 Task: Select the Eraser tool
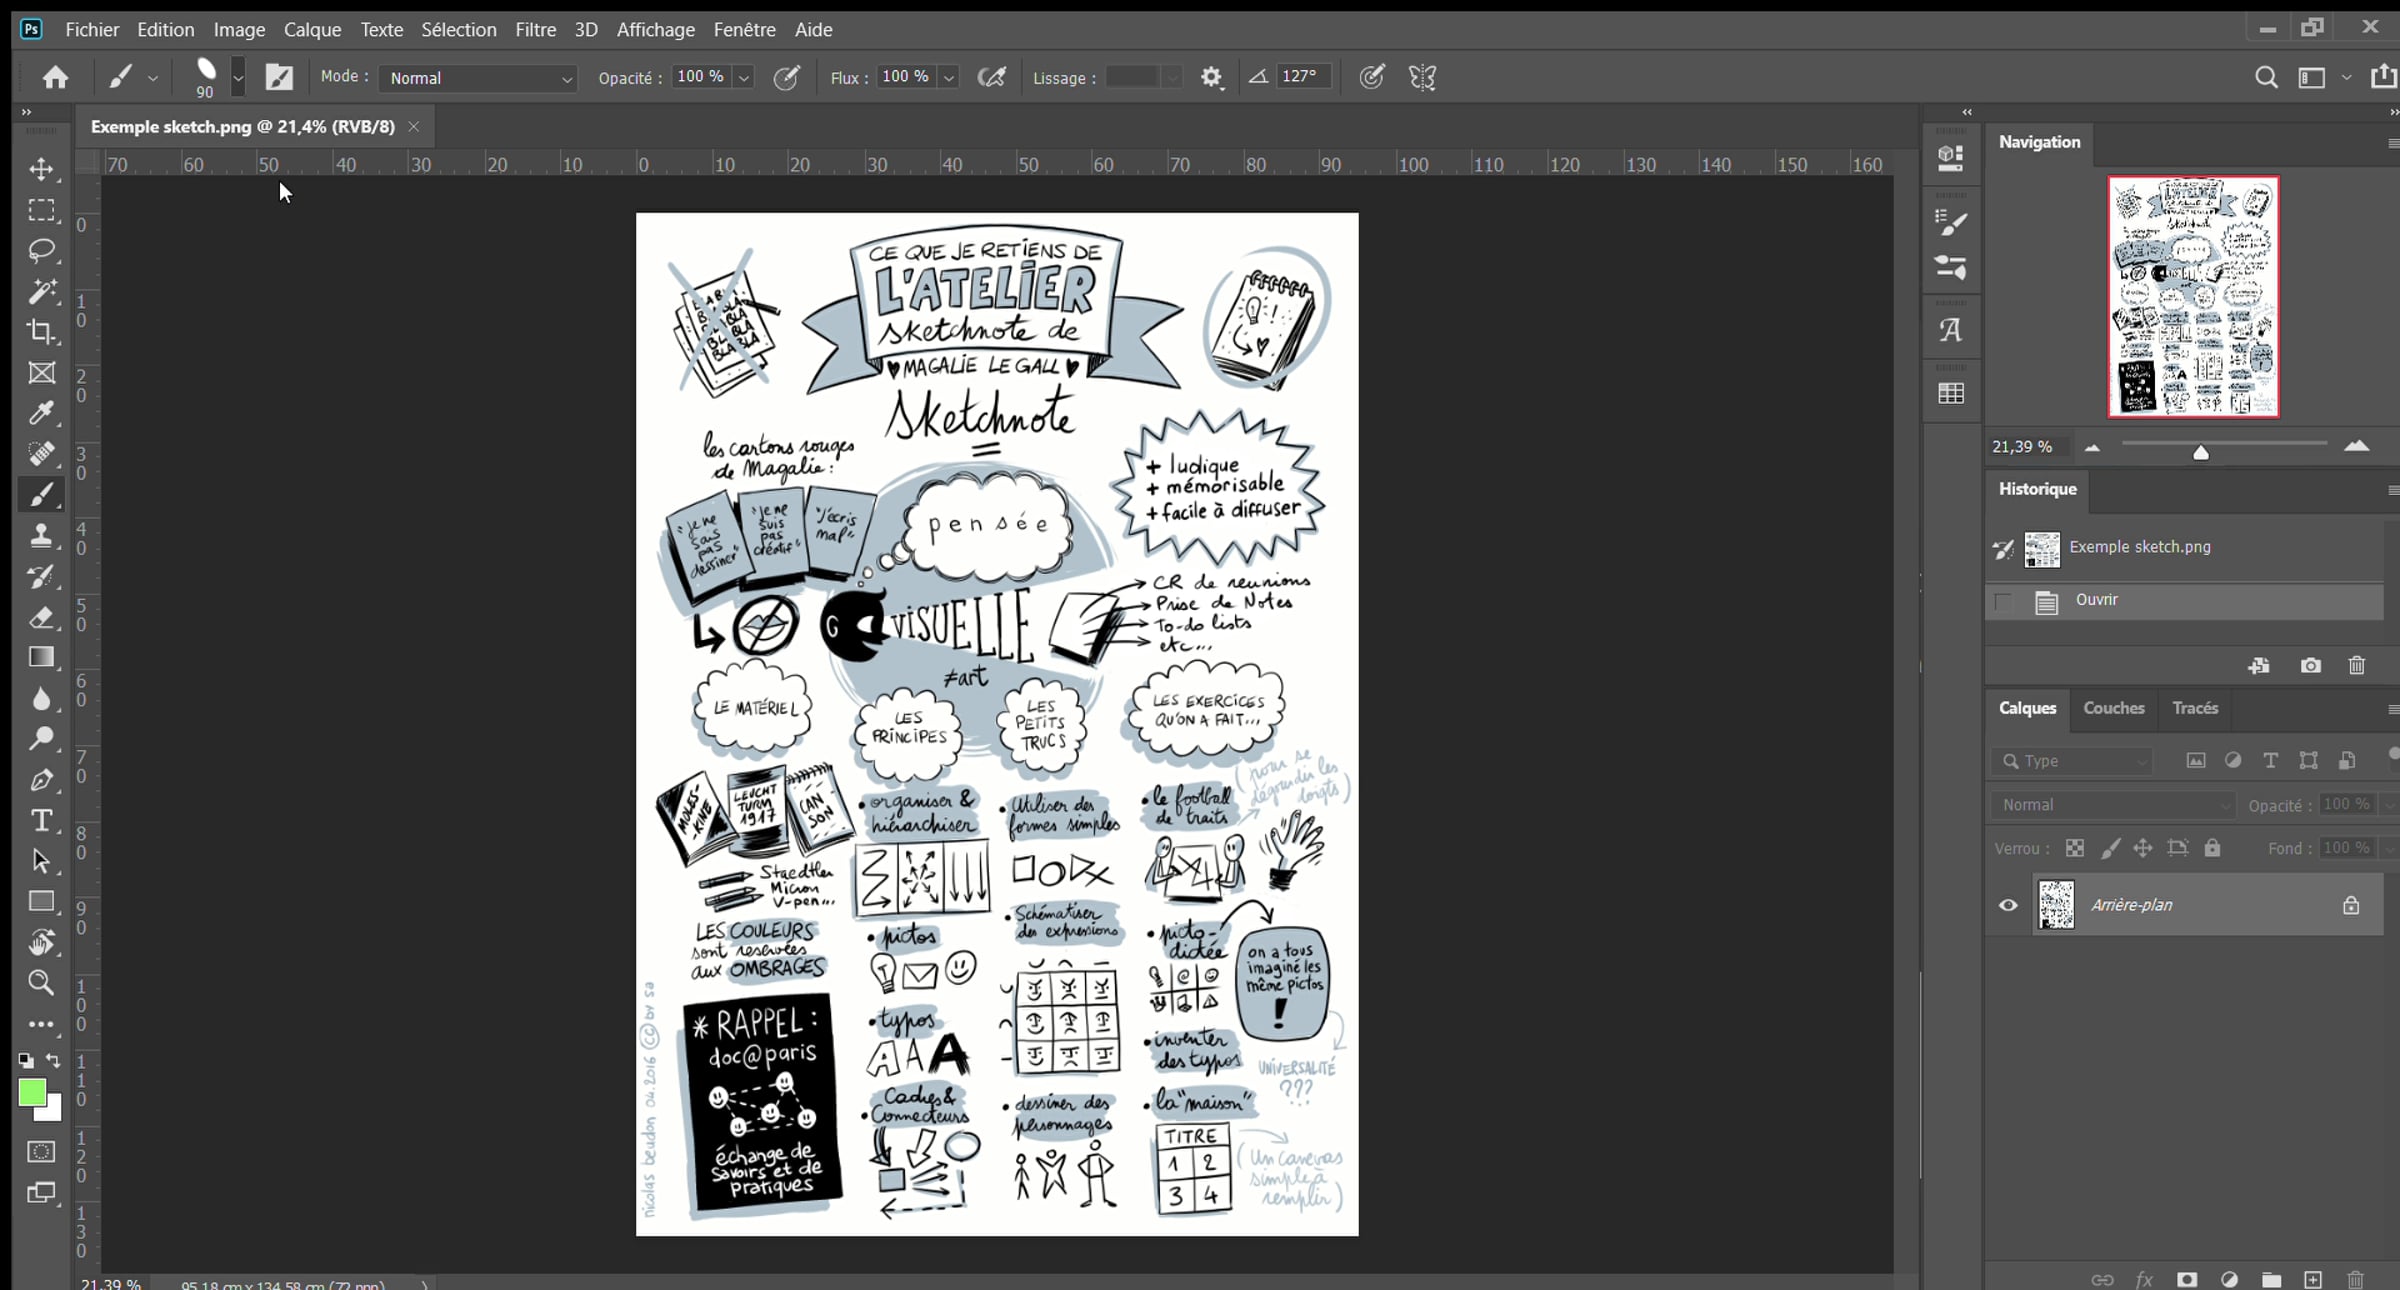click(x=41, y=617)
